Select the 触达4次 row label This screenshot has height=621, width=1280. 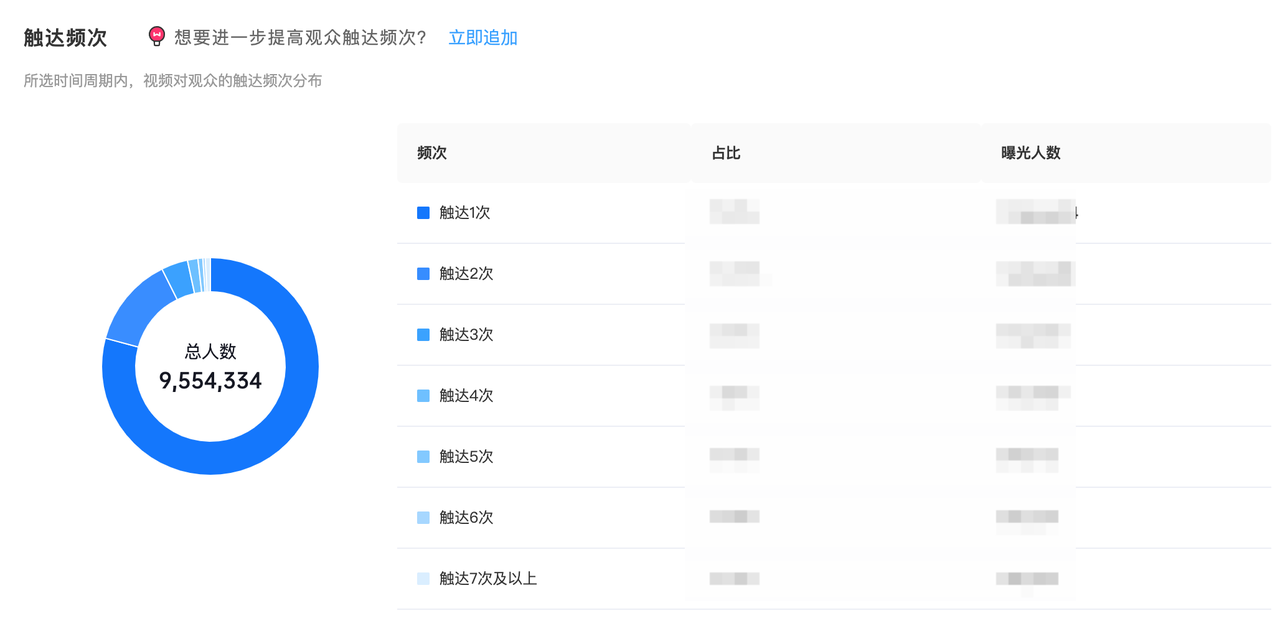point(466,396)
